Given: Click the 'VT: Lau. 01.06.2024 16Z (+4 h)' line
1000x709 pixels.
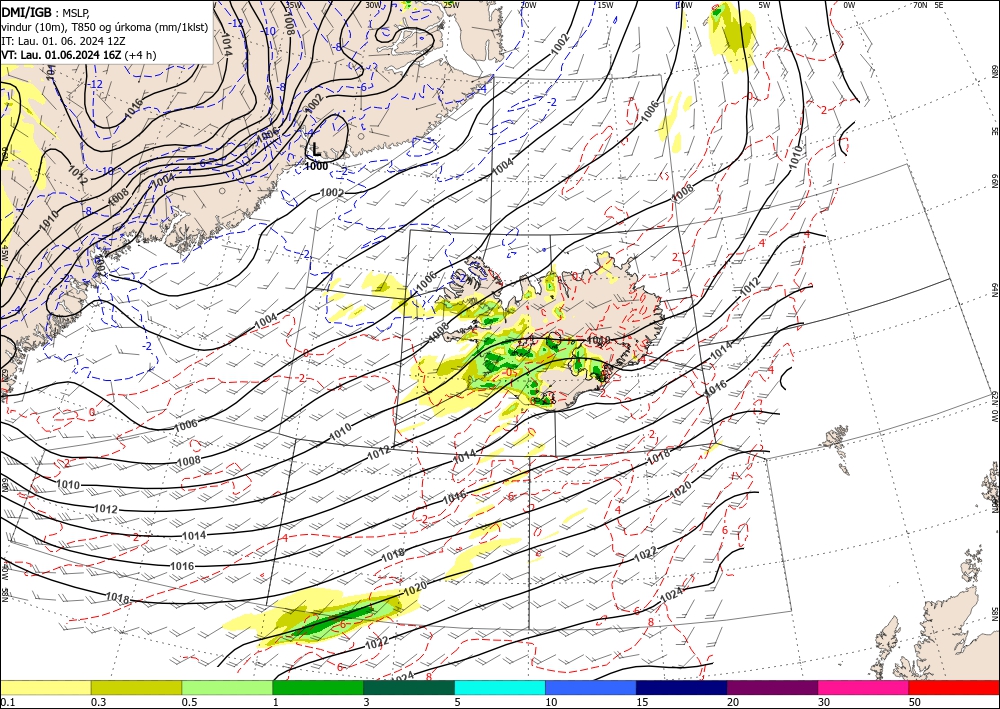Looking at the screenshot, I should [x=78, y=55].
